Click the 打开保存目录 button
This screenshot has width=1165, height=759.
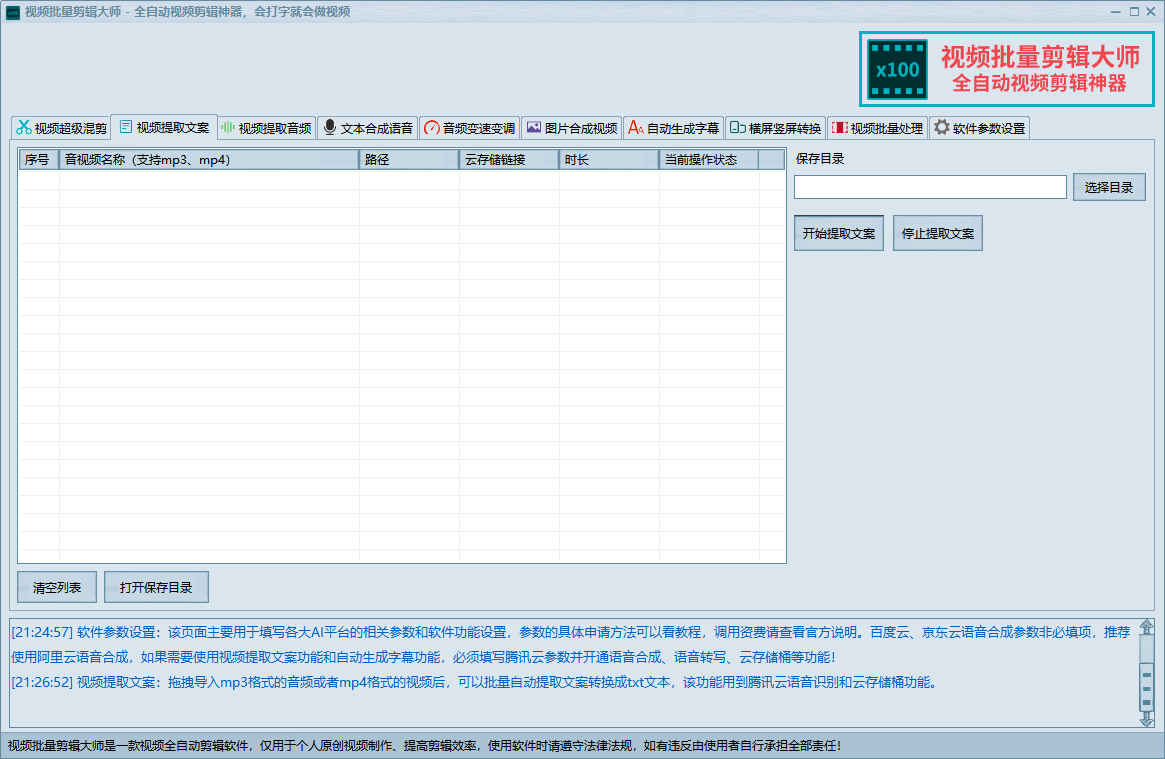(x=156, y=588)
